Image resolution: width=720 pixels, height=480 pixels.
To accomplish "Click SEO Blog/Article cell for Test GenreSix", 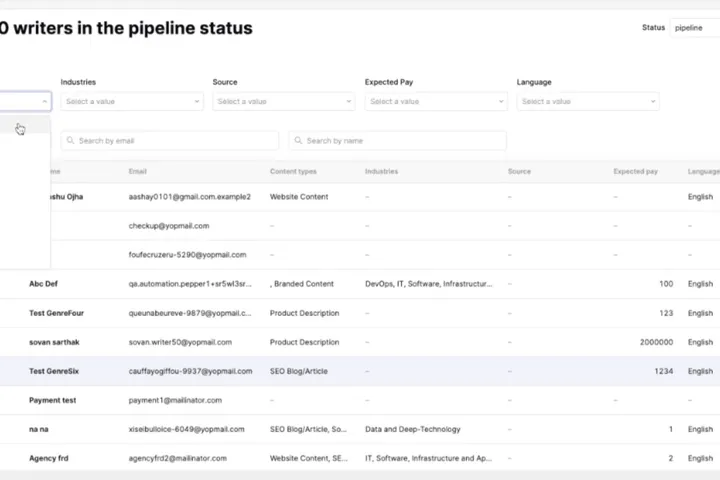I will pos(298,371).
